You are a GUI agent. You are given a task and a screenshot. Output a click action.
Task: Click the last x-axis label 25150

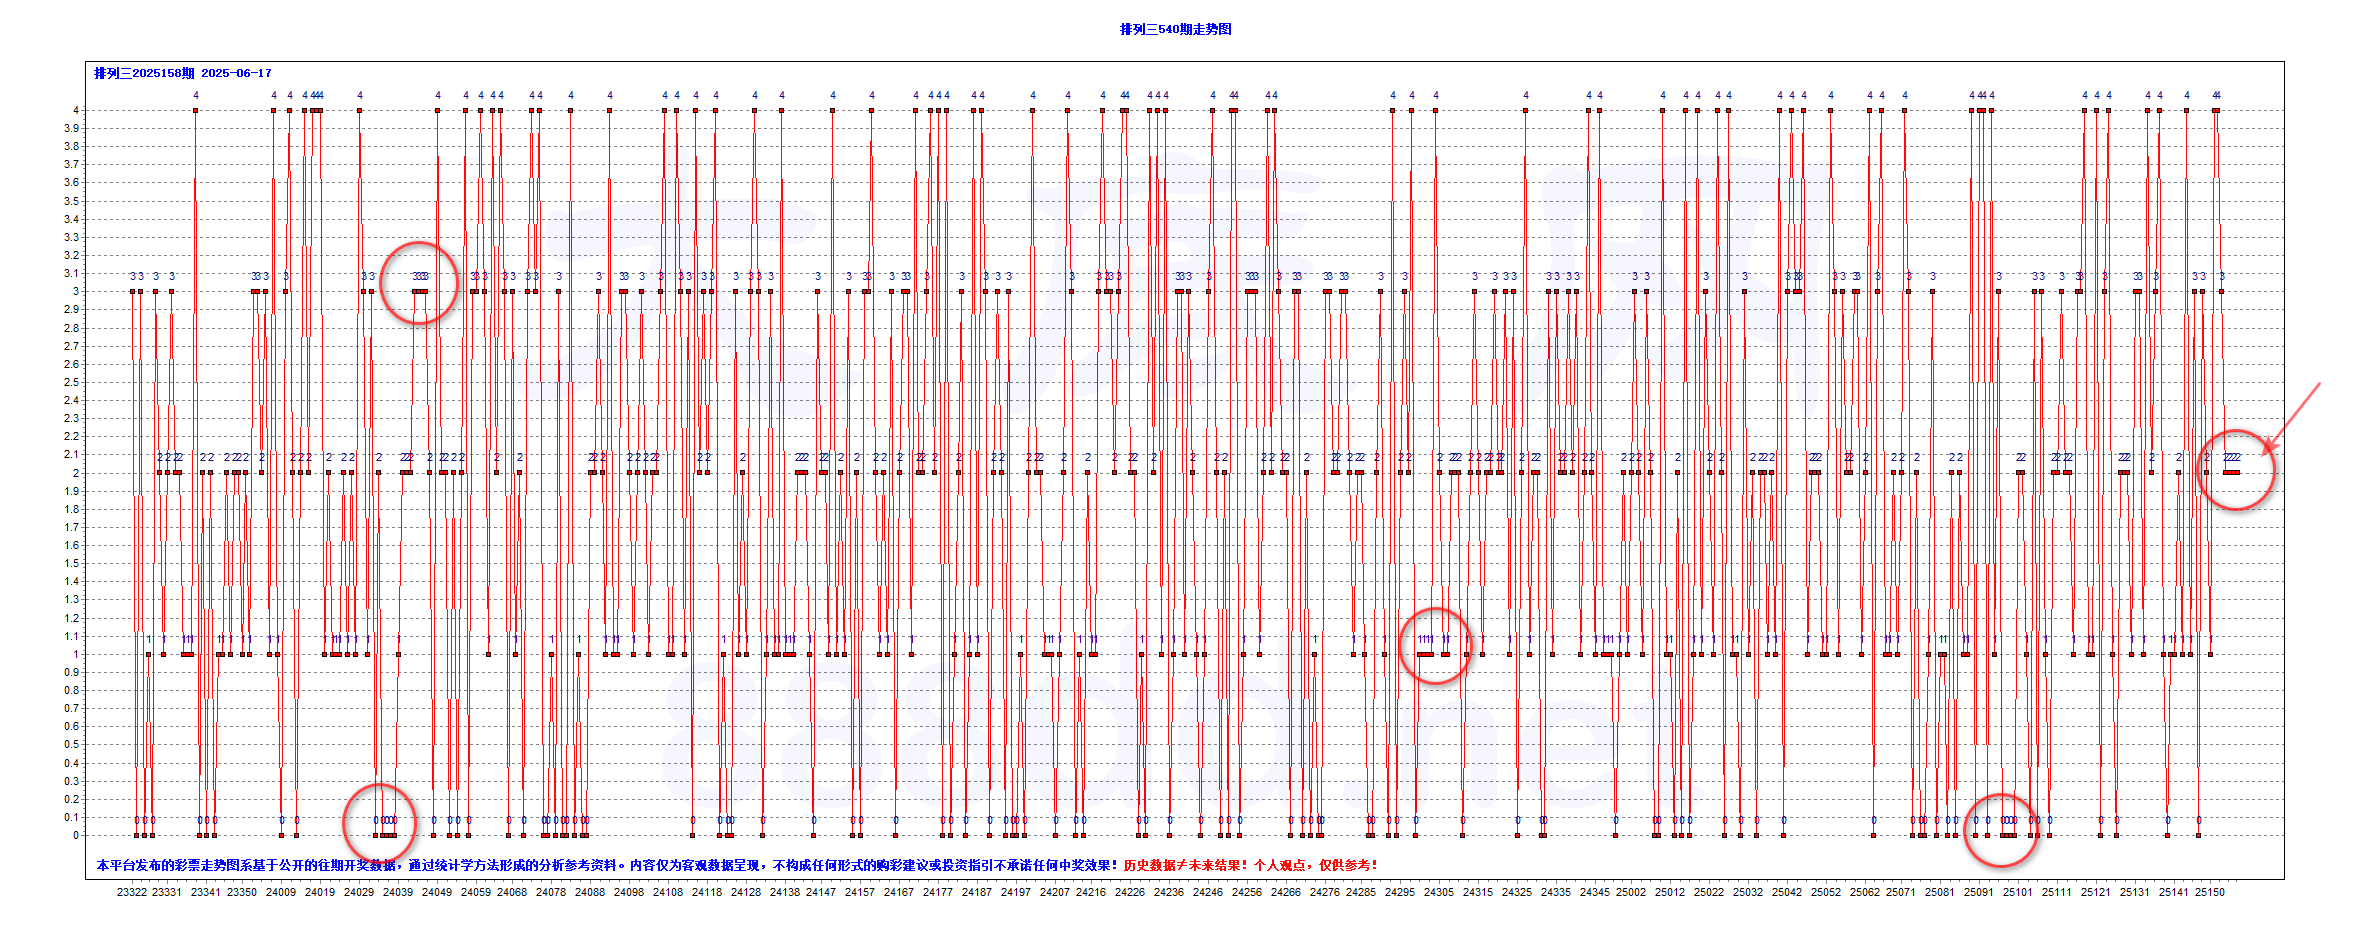pyautogui.click(x=2209, y=892)
